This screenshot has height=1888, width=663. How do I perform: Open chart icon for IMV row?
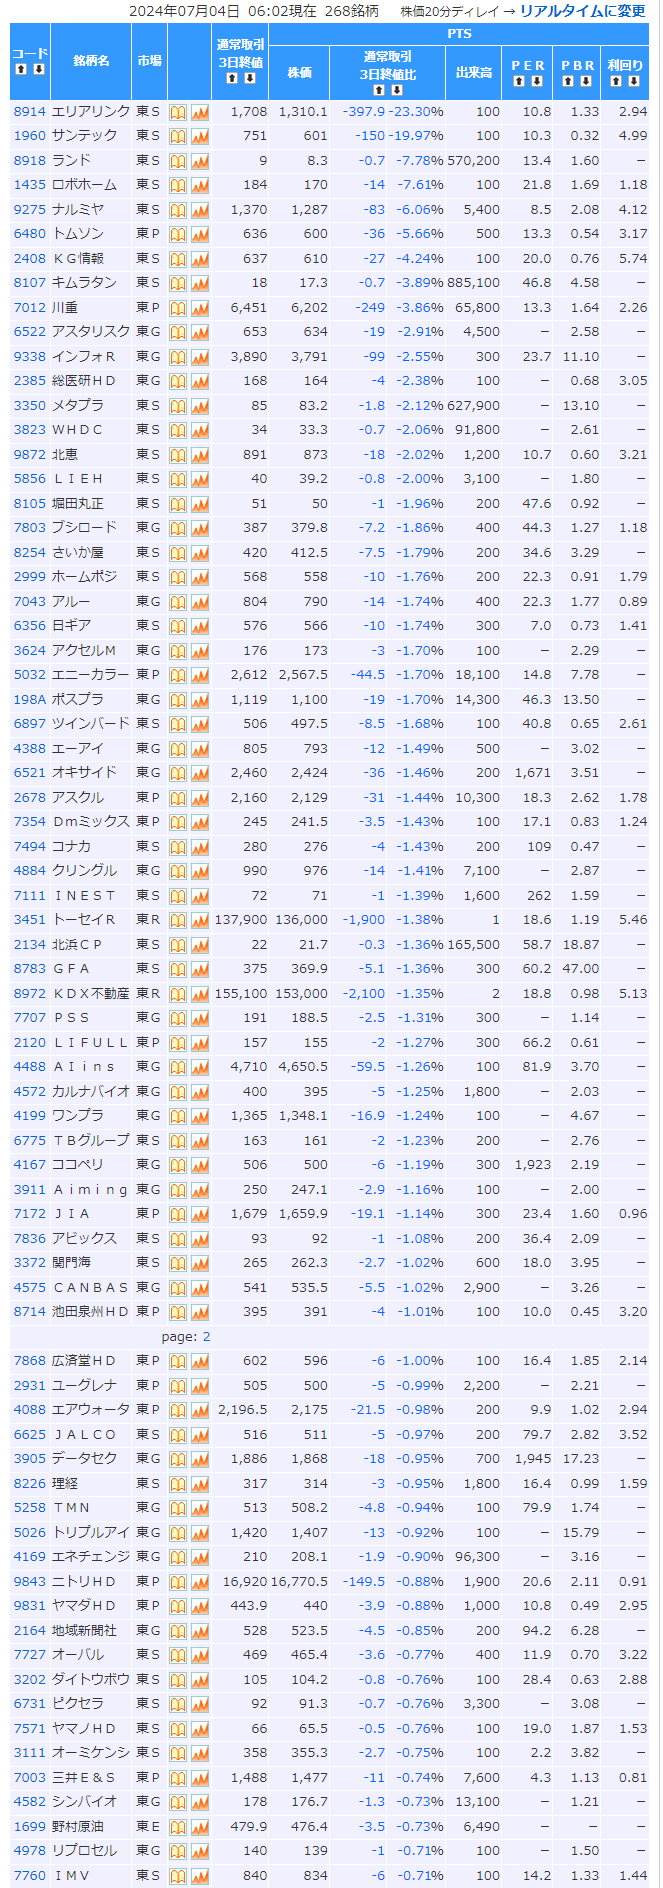pos(200,1876)
